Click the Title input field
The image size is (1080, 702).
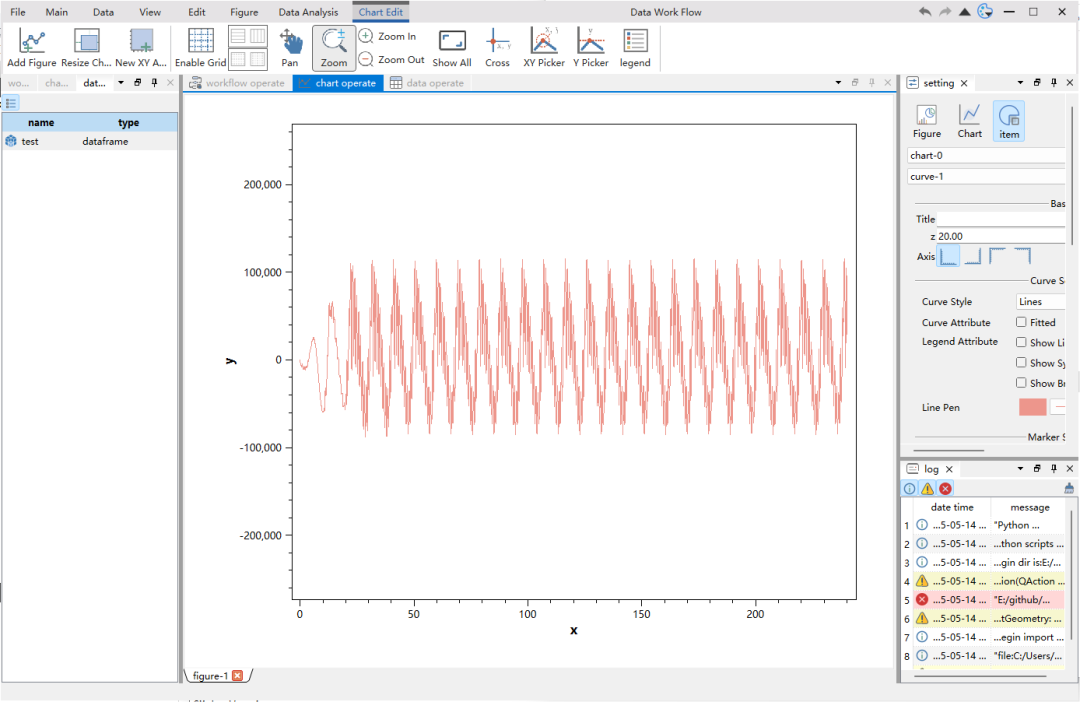(1000, 219)
